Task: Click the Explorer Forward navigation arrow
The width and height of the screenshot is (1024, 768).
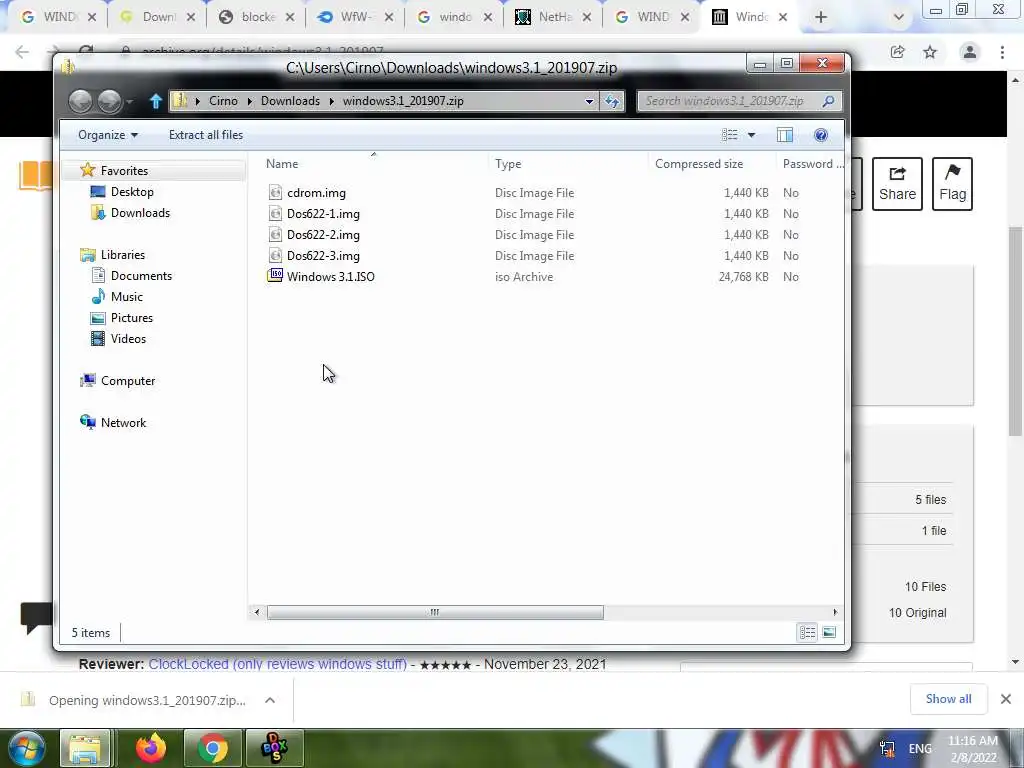Action: point(109,101)
